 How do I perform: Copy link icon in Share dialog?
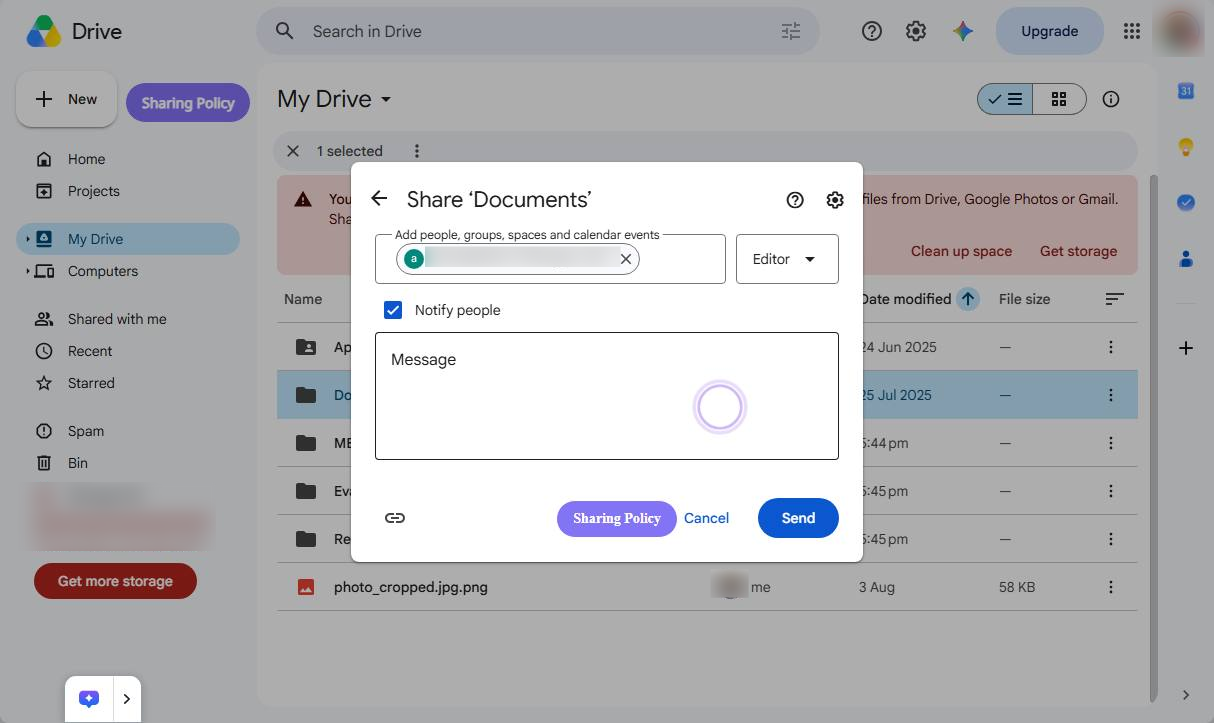[x=395, y=518]
